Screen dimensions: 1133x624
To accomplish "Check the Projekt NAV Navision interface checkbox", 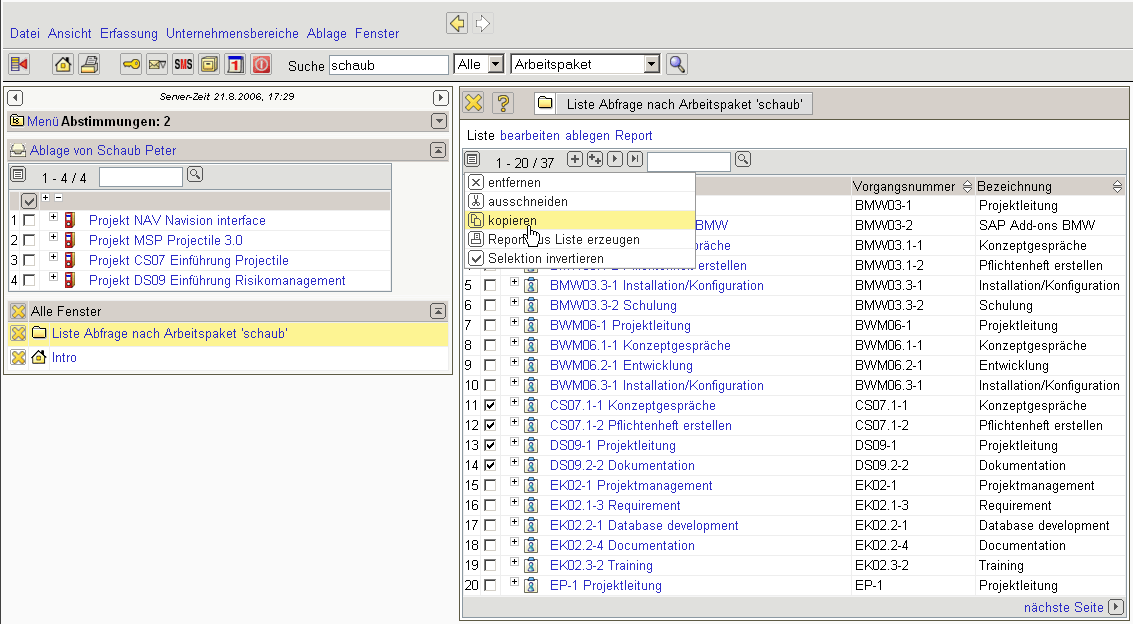I will click(29, 220).
